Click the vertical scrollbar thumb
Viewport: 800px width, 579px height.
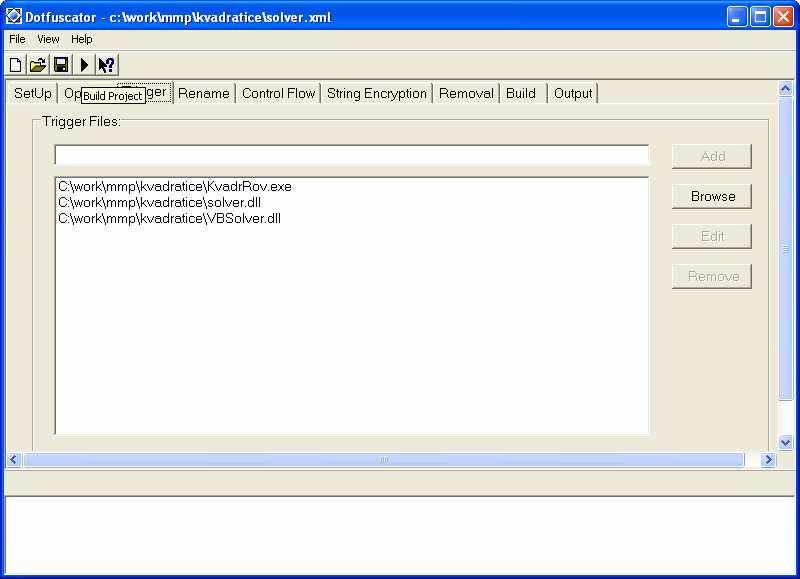coord(786,249)
